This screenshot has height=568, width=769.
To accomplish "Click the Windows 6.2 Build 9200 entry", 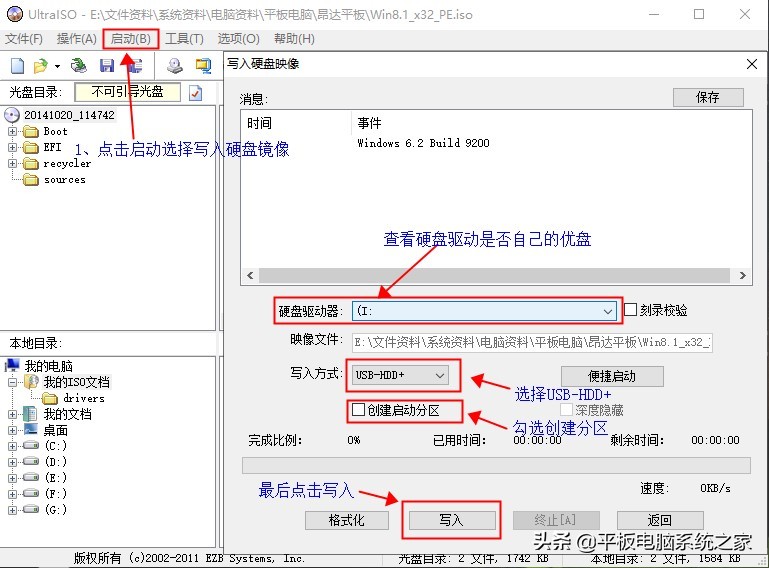I will coord(423,143).
